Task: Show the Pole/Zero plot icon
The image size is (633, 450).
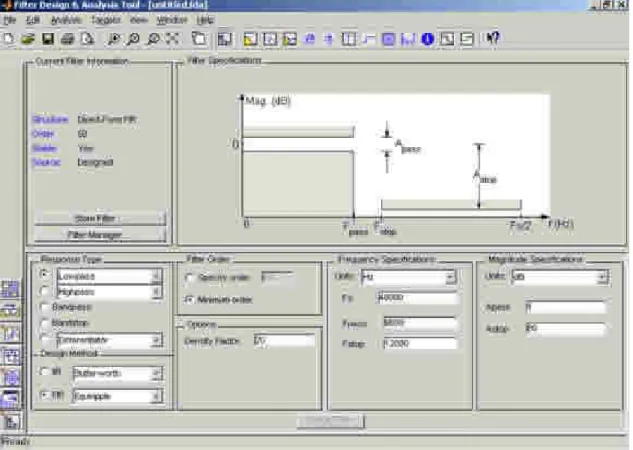Action: coord(388,39)
